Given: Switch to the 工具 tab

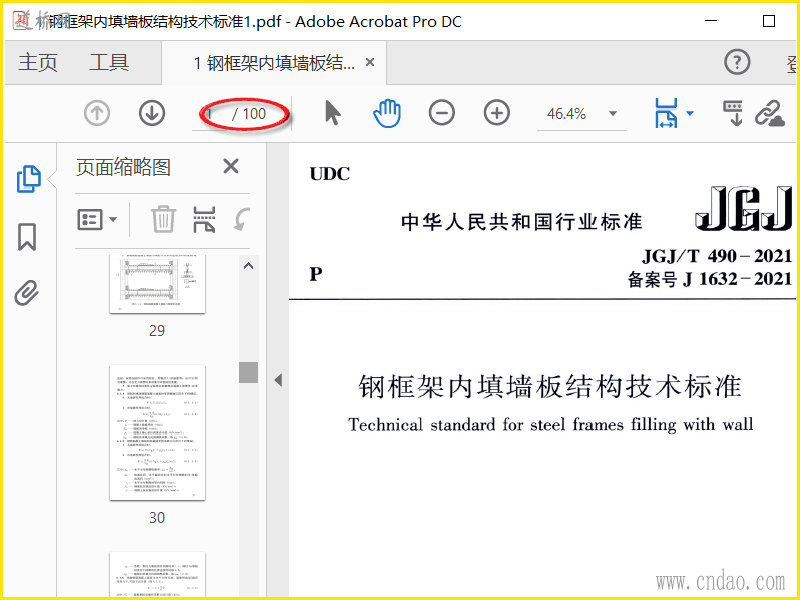Looking at the screenshot, I should pos(109,63).
